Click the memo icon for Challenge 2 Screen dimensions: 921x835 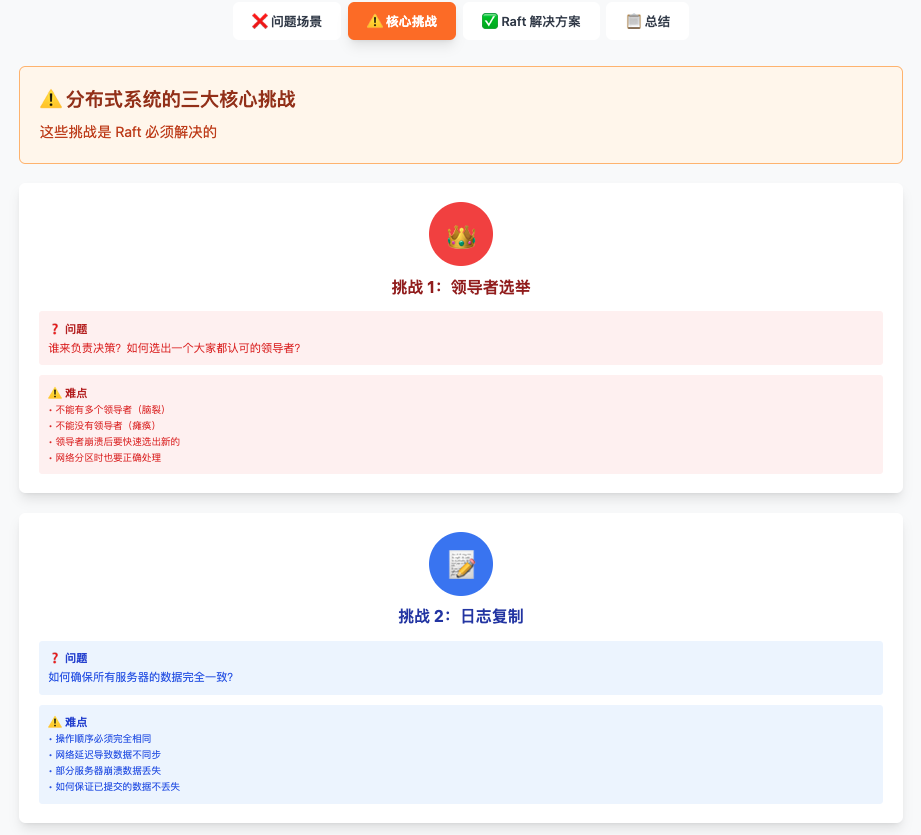click(461, 565)
